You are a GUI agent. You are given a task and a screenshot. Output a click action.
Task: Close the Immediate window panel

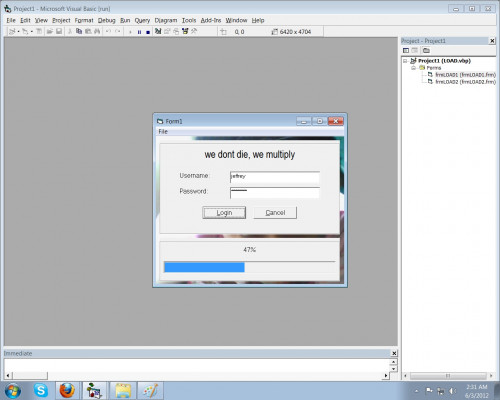click(394, 353)
